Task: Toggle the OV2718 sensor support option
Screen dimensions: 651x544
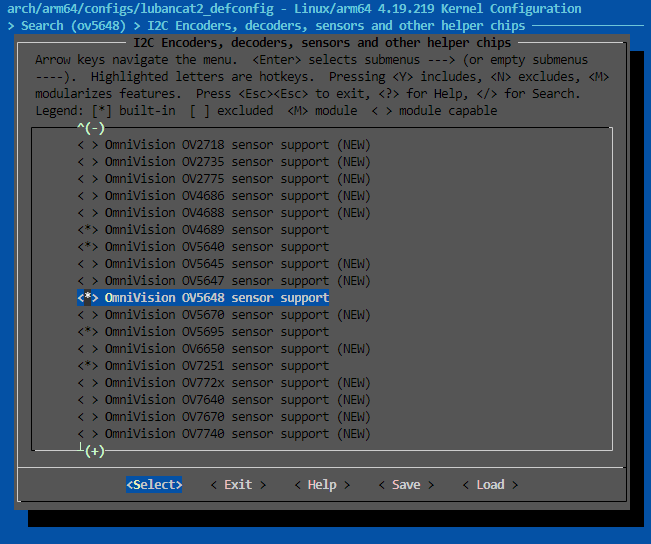Action: pyautogui.click(x=88, y=145)
